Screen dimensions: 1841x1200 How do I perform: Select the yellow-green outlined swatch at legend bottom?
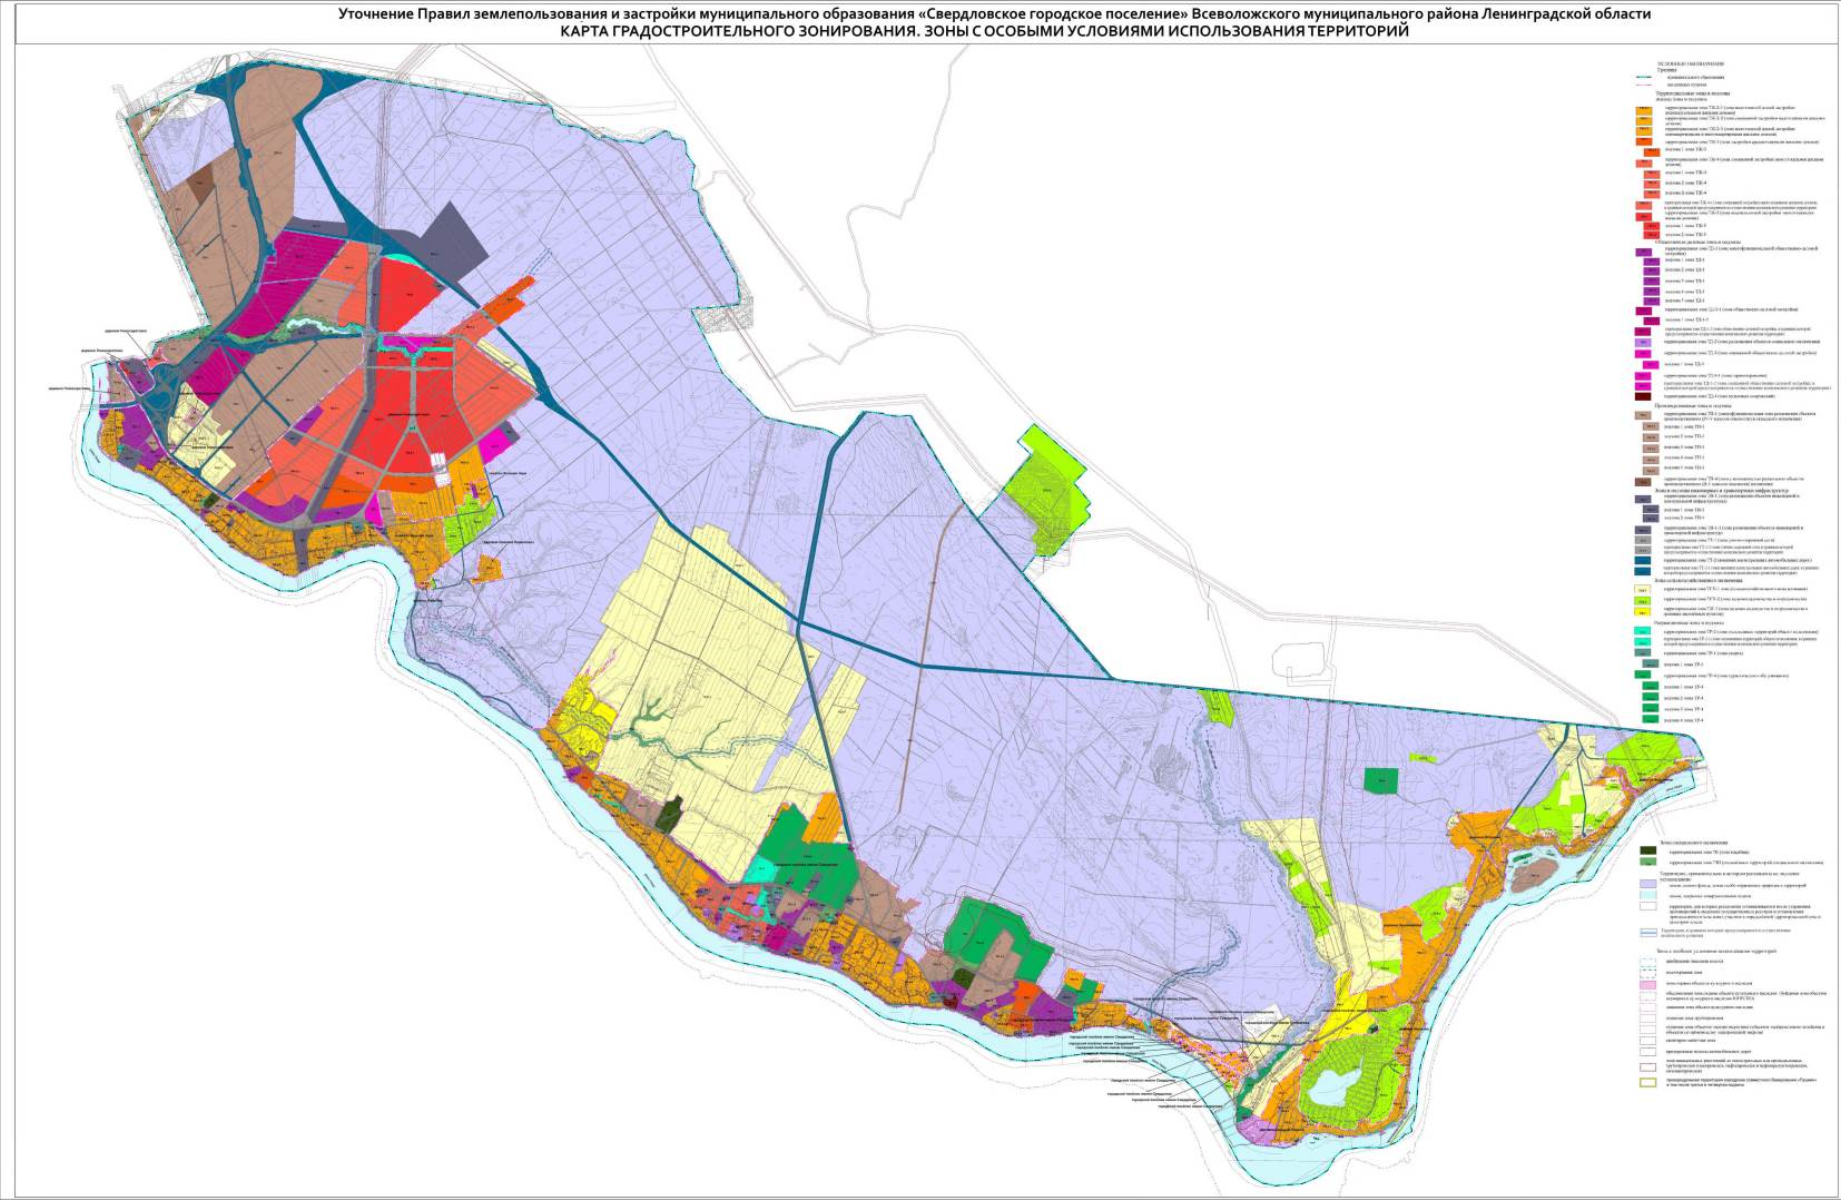point(1648,1082)
